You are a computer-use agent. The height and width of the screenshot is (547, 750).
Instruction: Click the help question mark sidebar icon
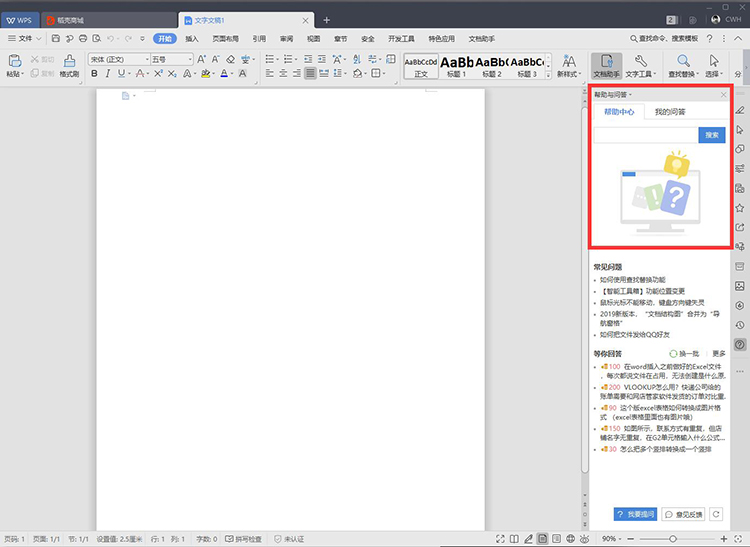pos(740,344)
